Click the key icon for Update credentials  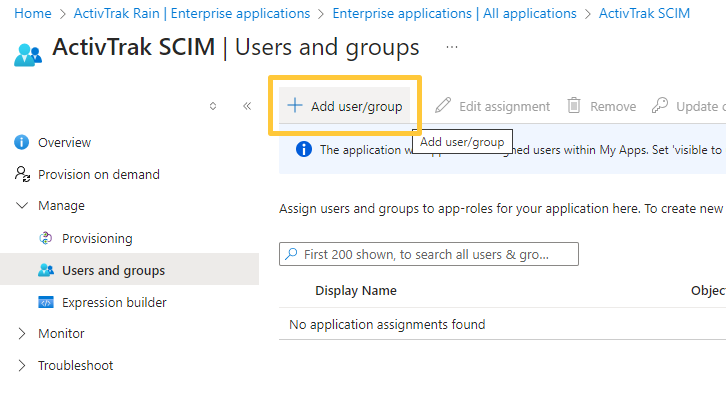(x=660, y=106)
